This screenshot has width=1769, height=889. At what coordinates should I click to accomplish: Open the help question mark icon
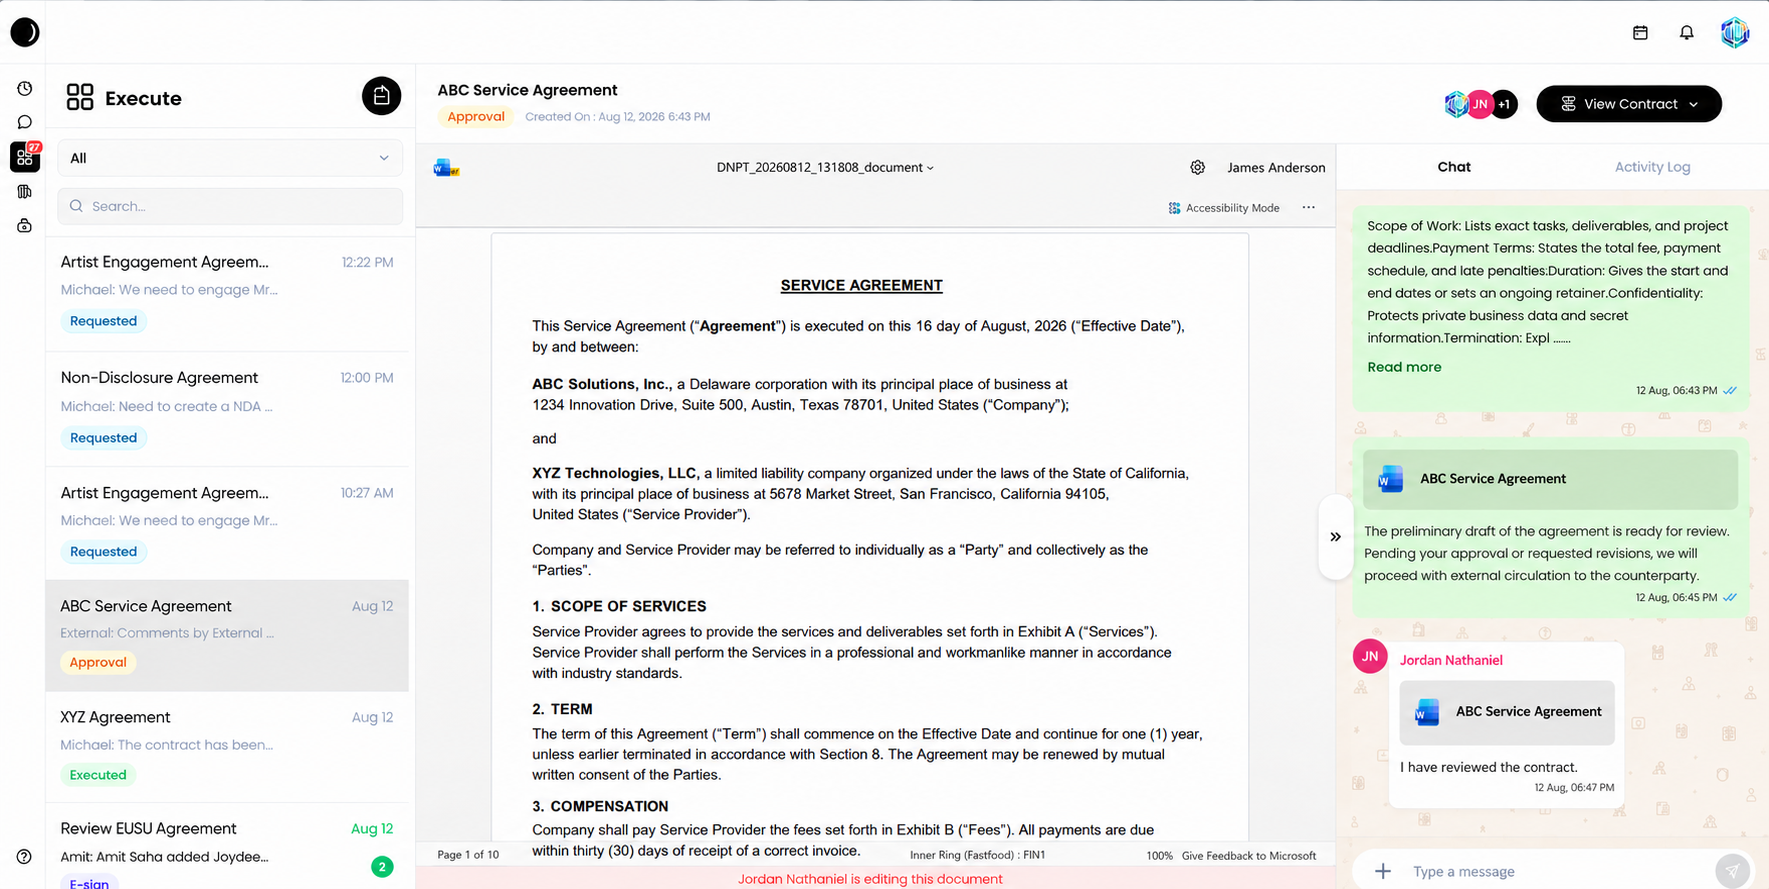click(24, 857)
